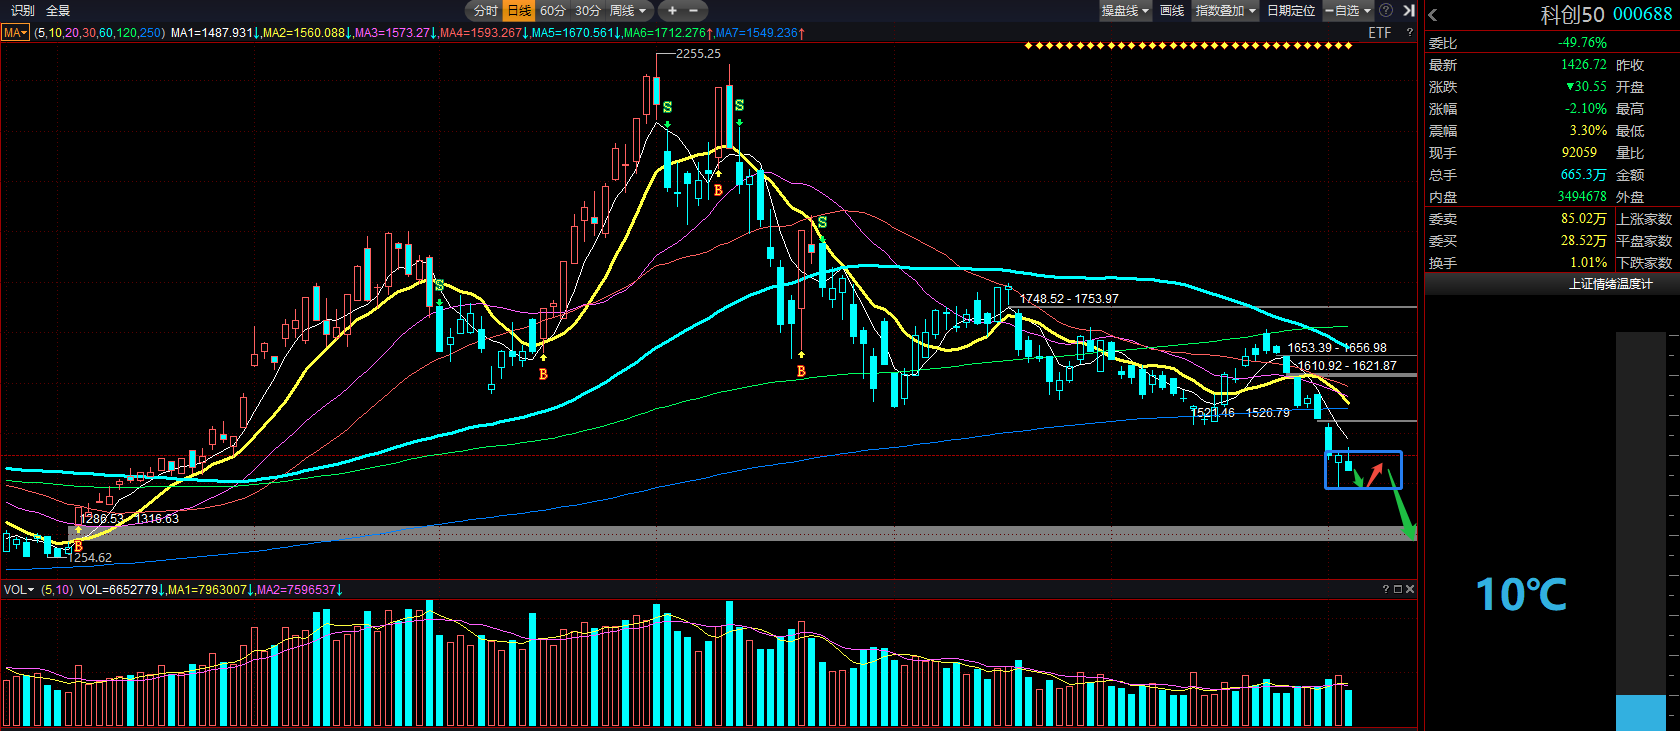Close the VOL indicator panel
The height and width of the screenshot is (731, 1680).
[1410, 589]
